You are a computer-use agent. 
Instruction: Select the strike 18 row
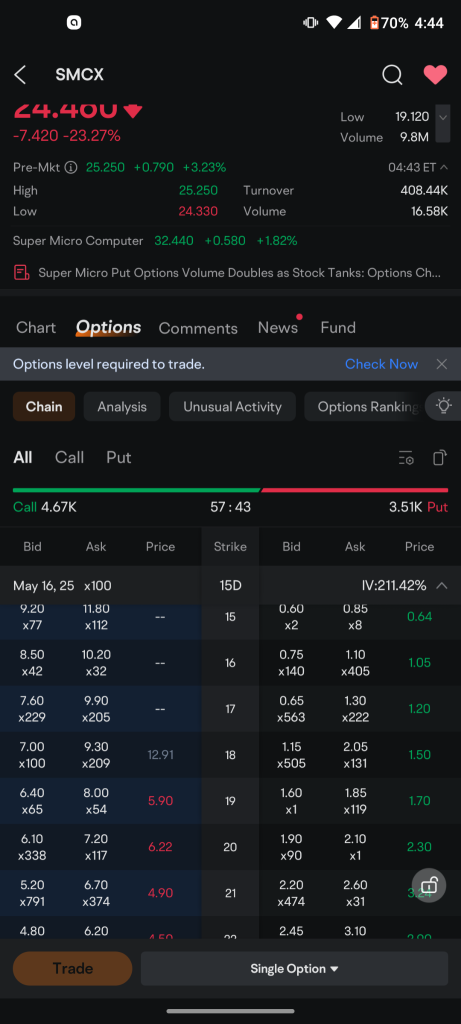click(x=230, y=754)
